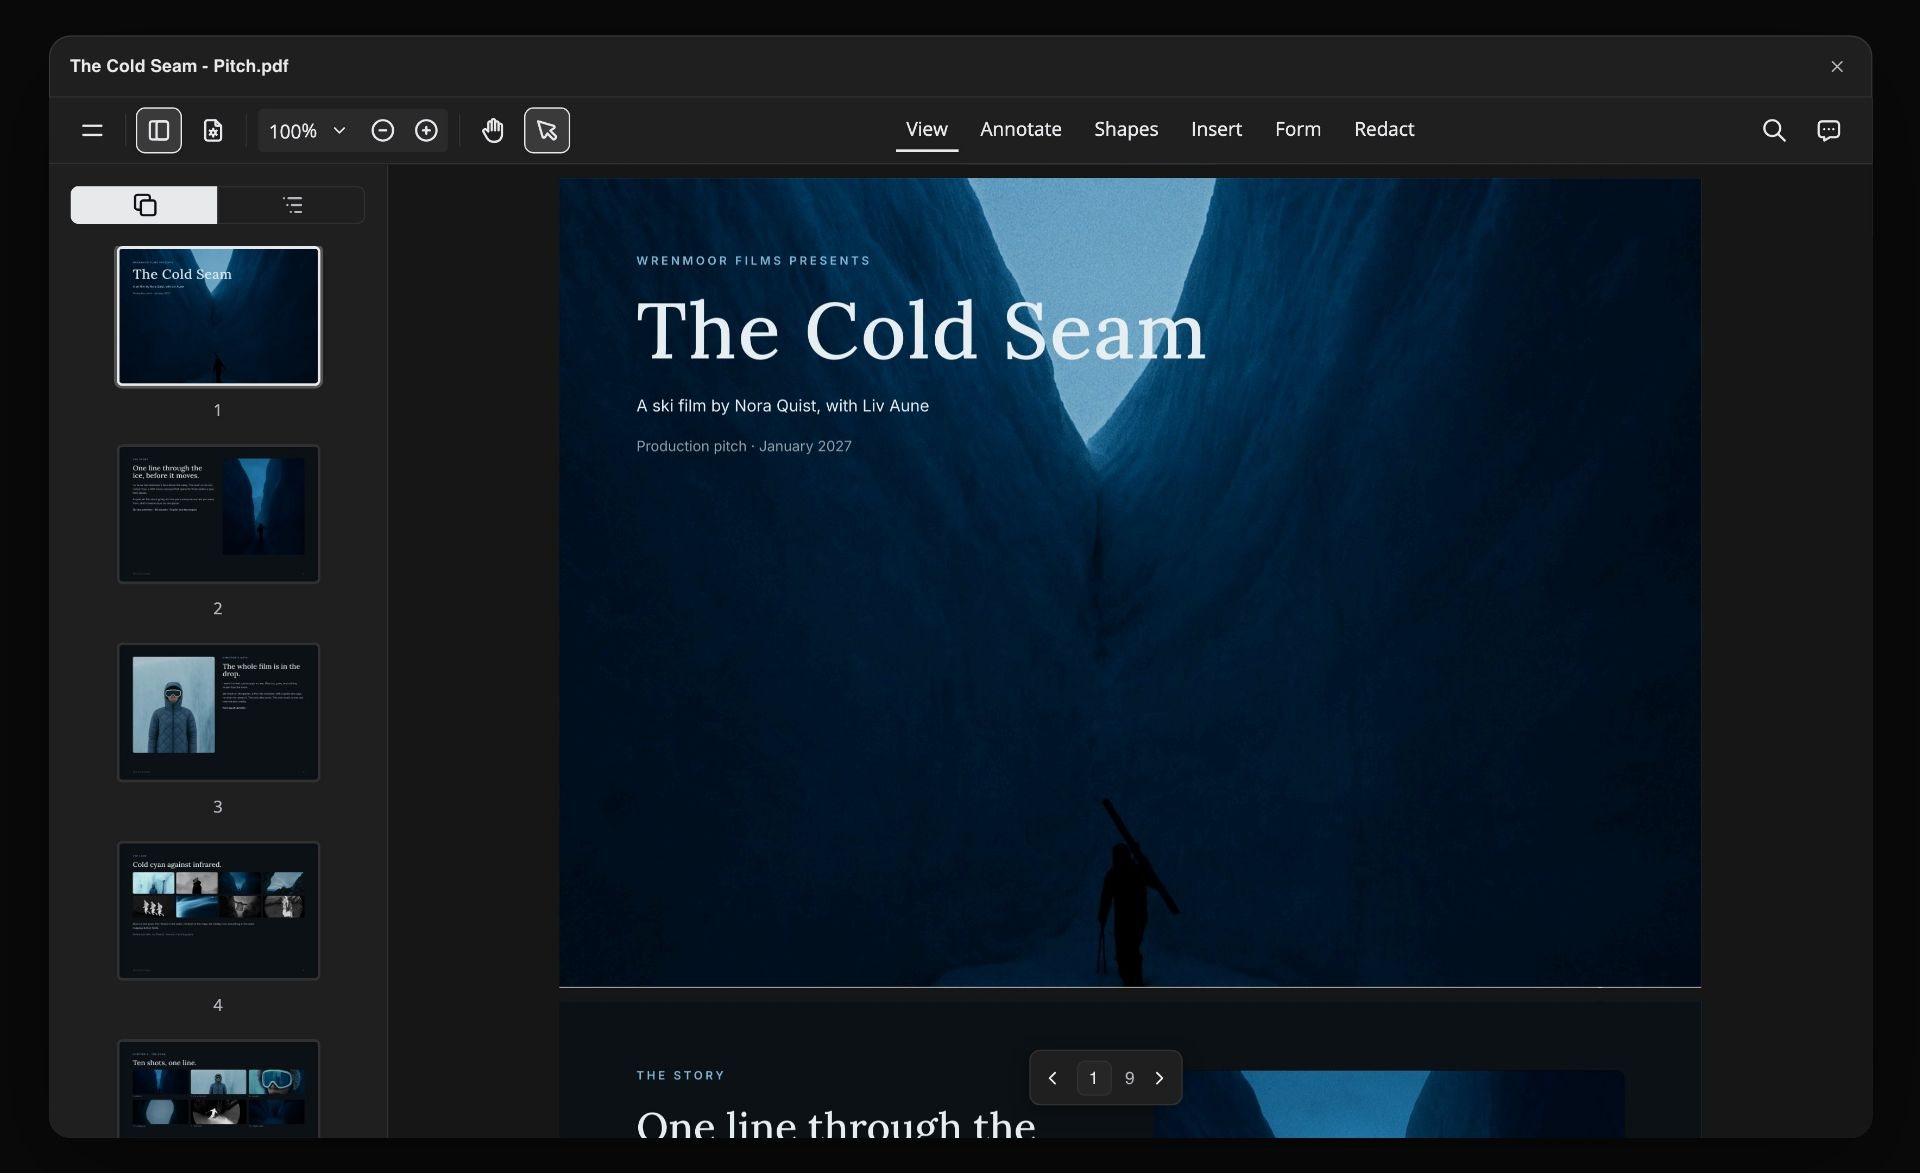Switch to the Redact tab

point(1384,129)
